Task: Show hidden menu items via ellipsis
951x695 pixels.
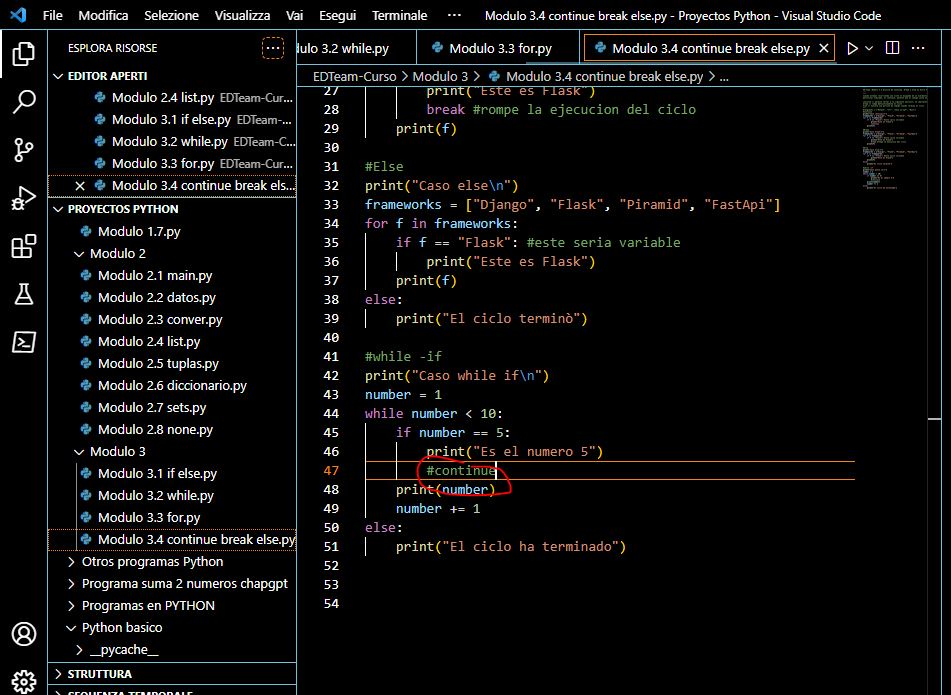Action: point(454,15)
